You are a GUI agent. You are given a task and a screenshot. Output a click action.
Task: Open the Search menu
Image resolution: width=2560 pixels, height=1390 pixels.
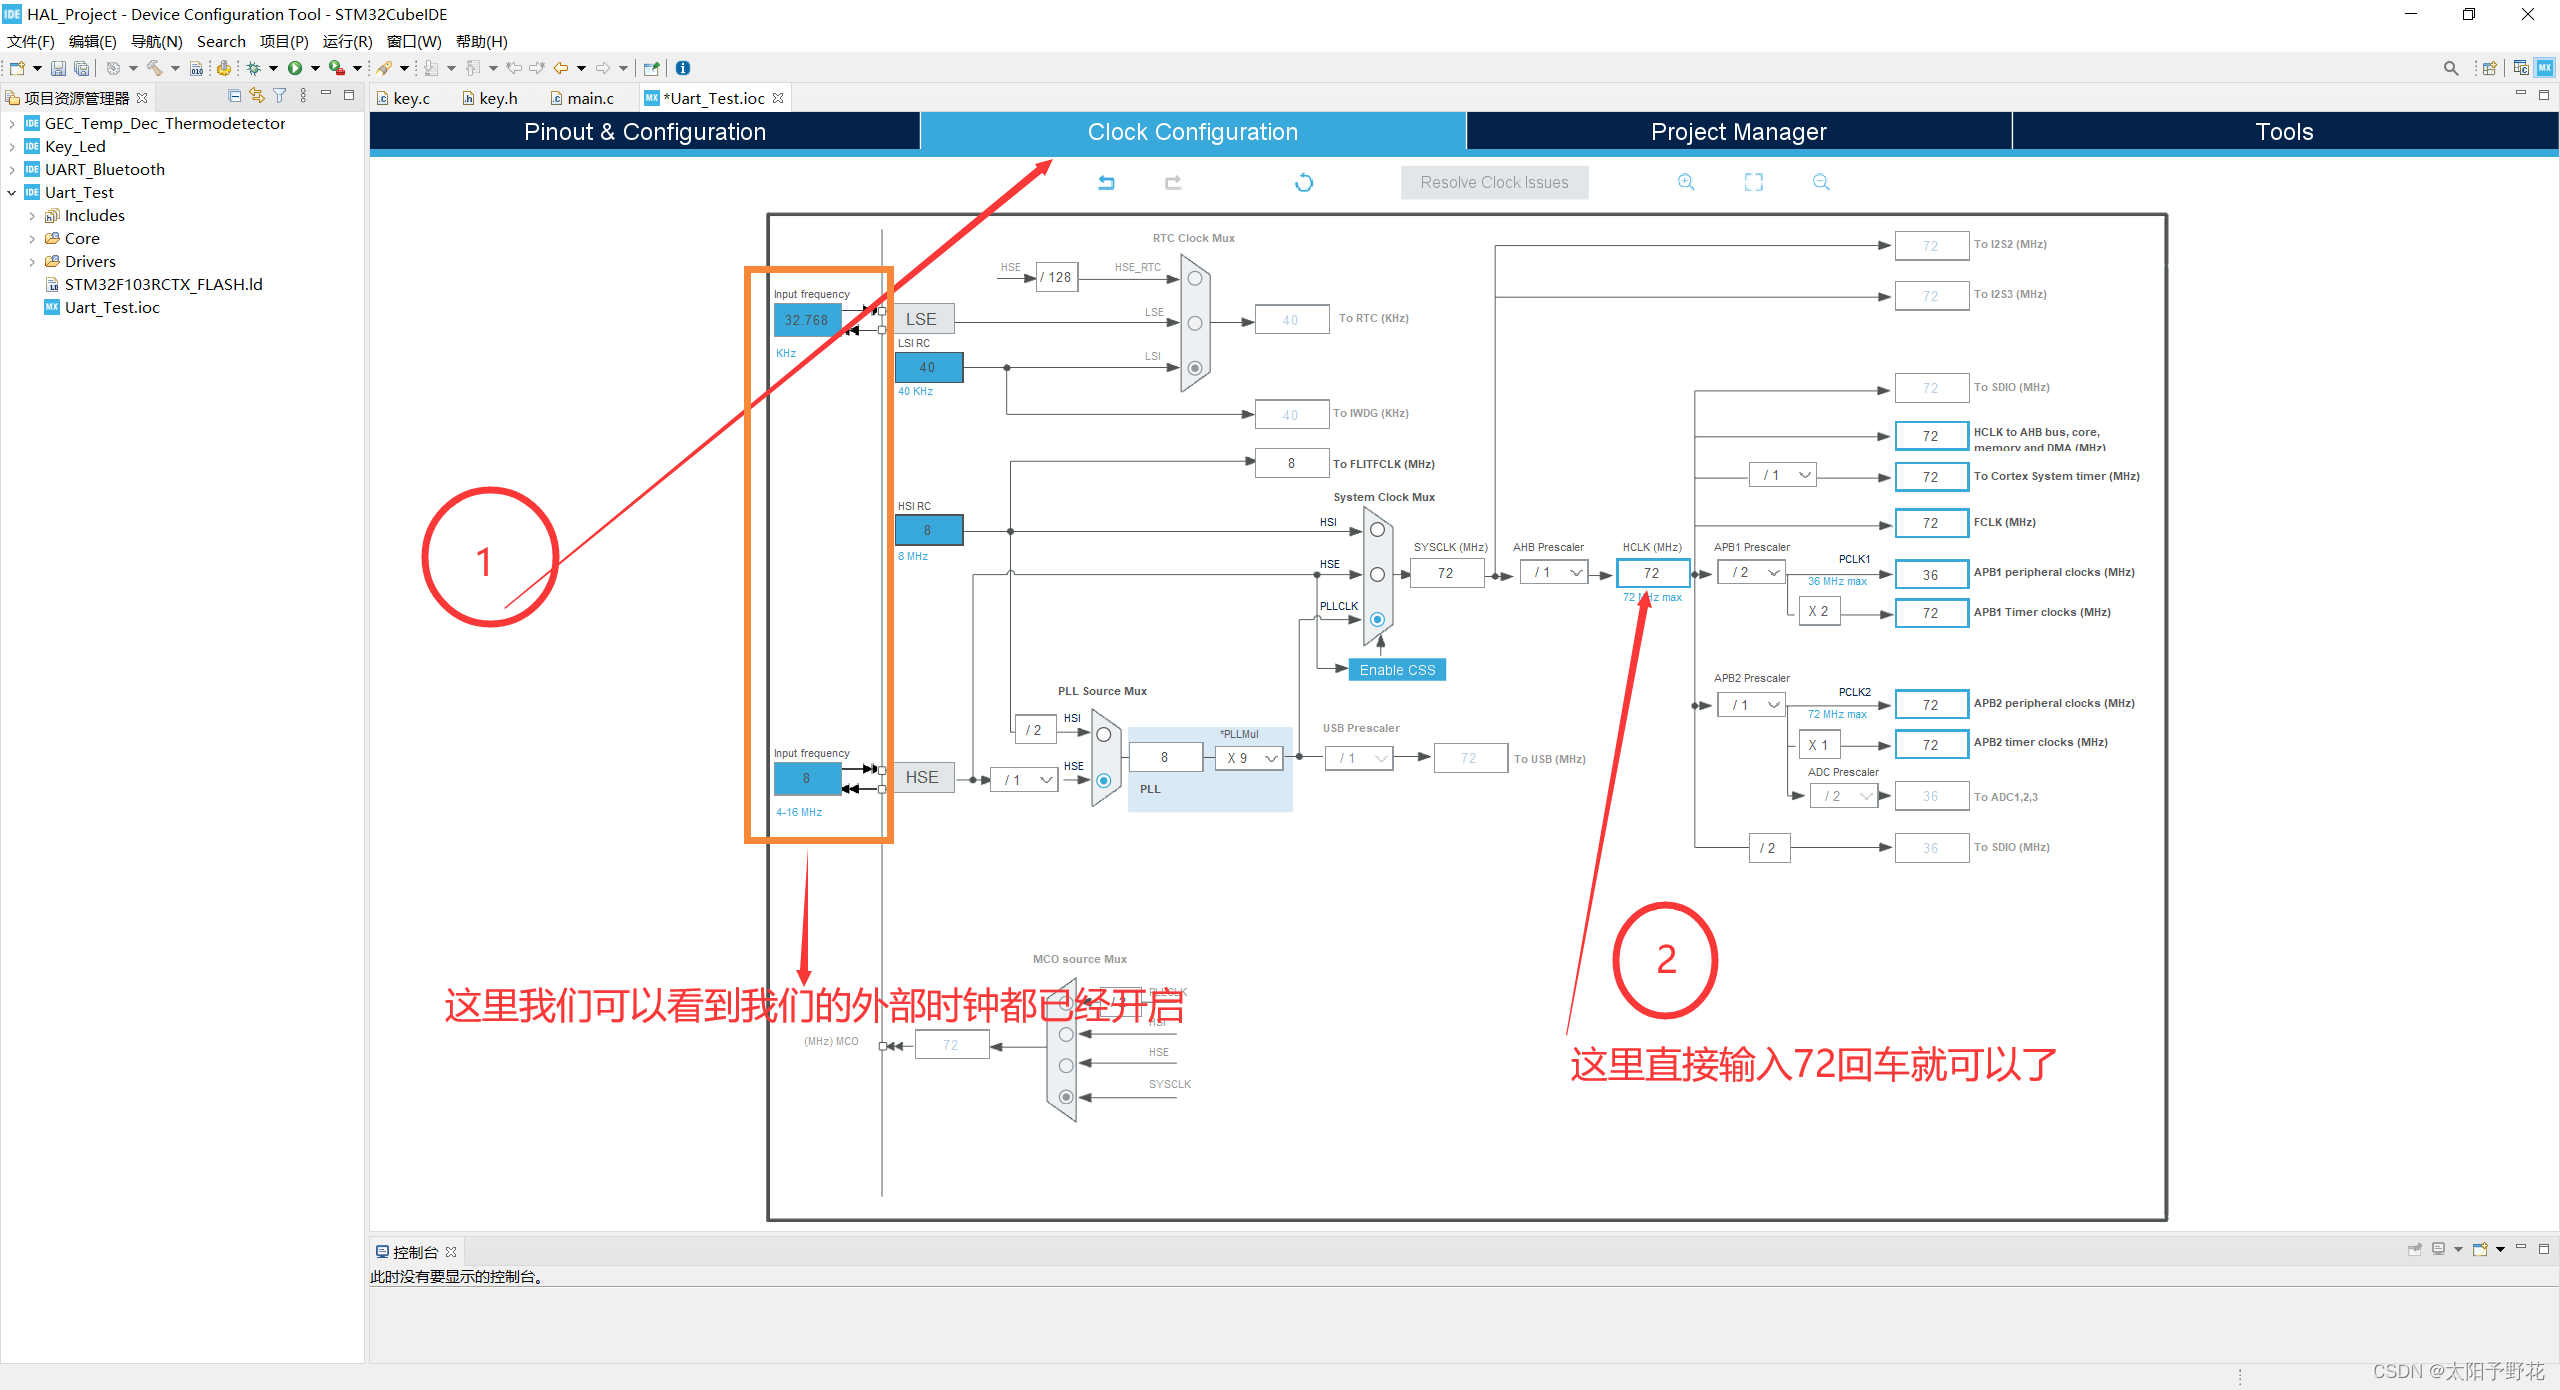click(x=221, y=41)
